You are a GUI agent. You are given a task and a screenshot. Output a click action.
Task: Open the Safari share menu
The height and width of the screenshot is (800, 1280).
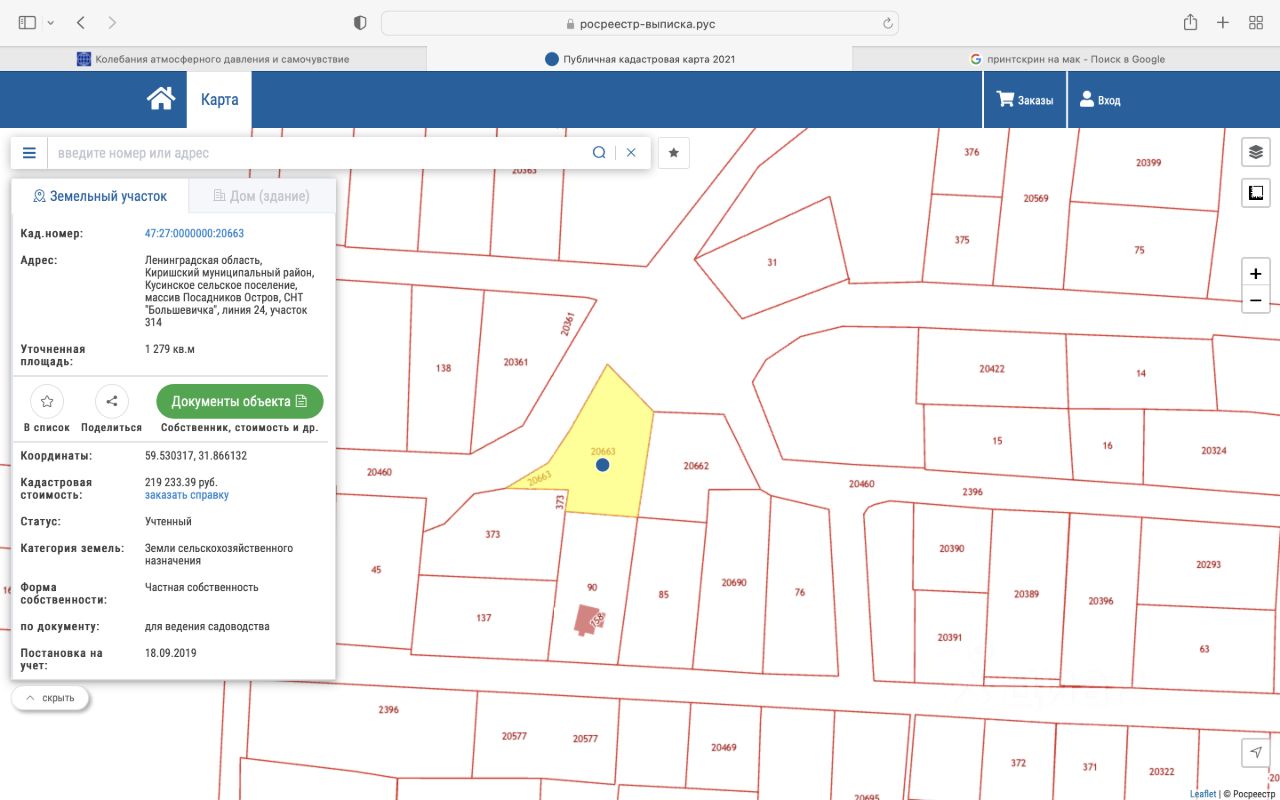[x=1190, y=22]
